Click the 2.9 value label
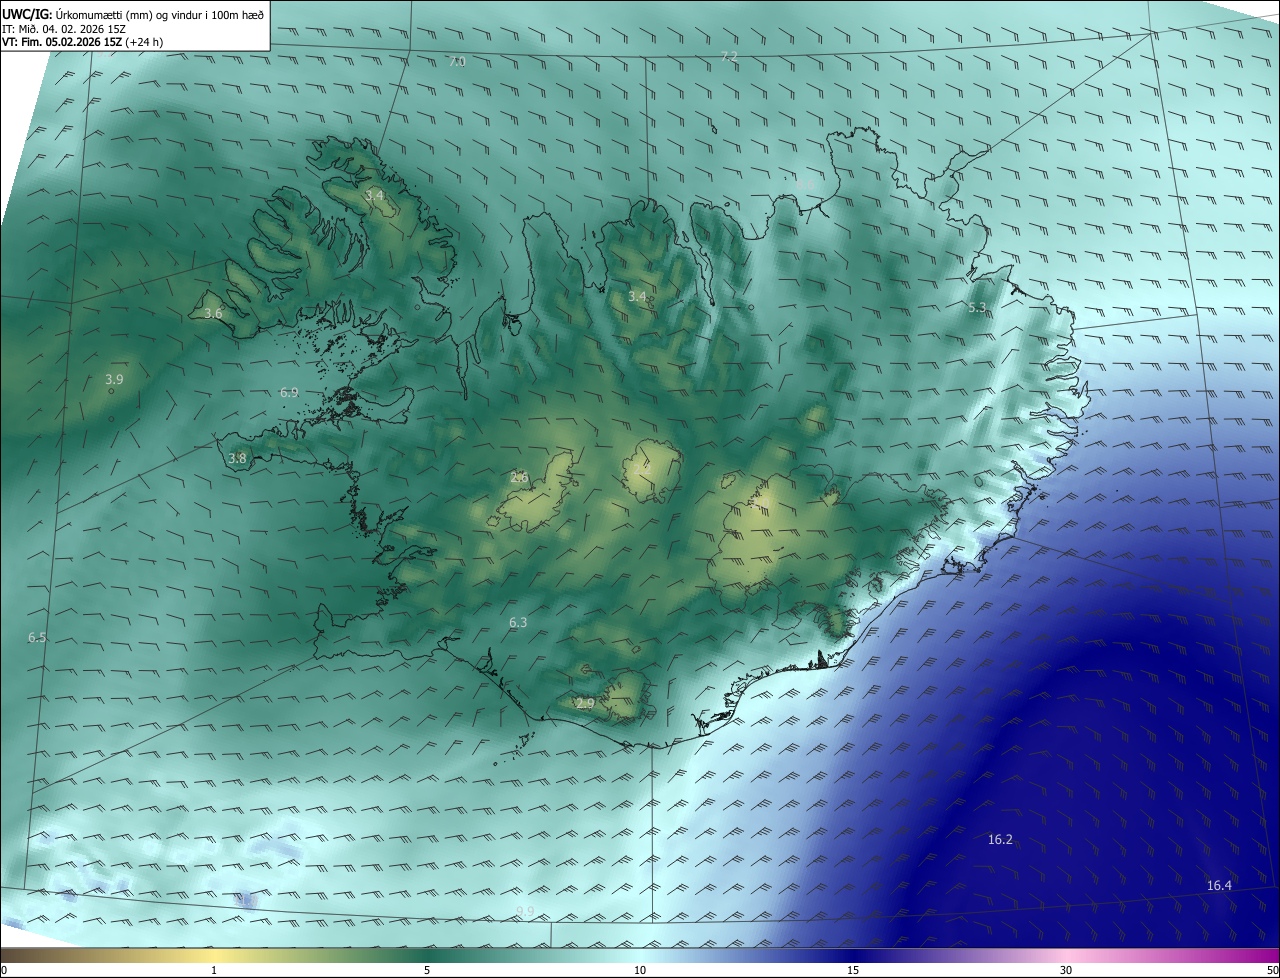The height and width of the screenshot is (978, 1280). [585, 703]
